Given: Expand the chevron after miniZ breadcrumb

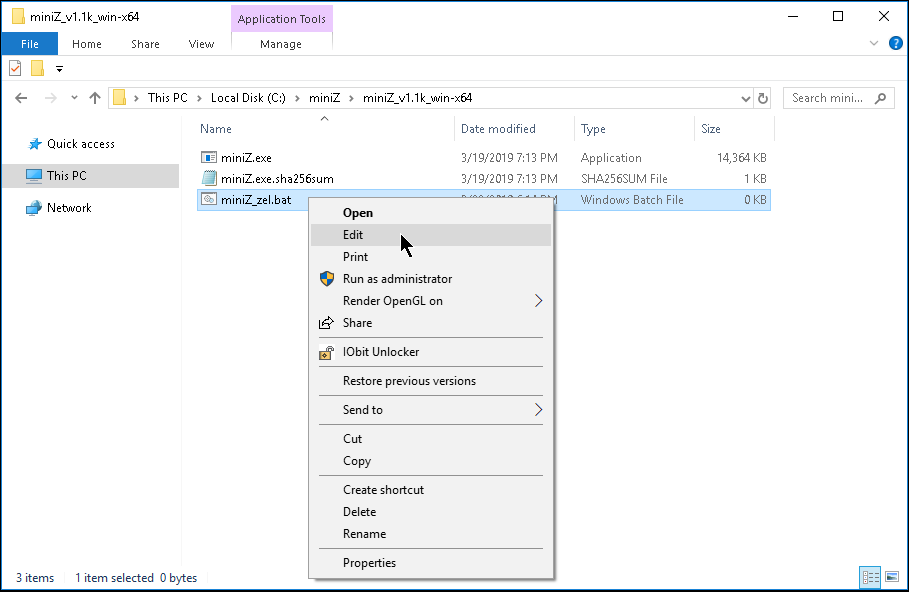Looking at the screenshot, I should point(351,99).
